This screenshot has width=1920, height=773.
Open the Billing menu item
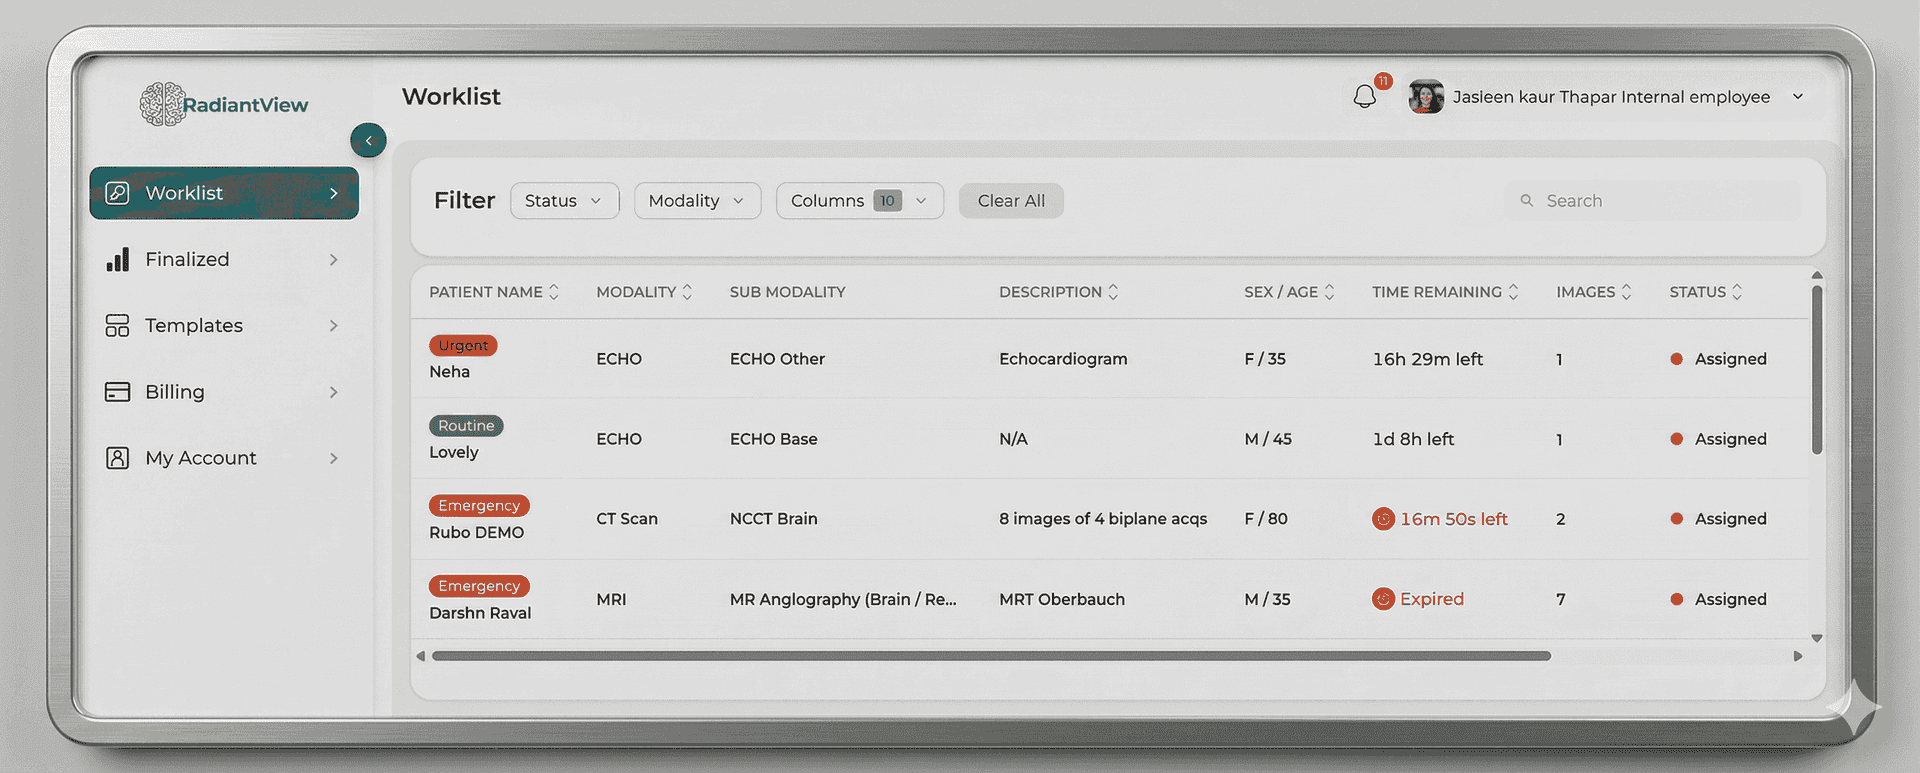[x=224, y=392]
